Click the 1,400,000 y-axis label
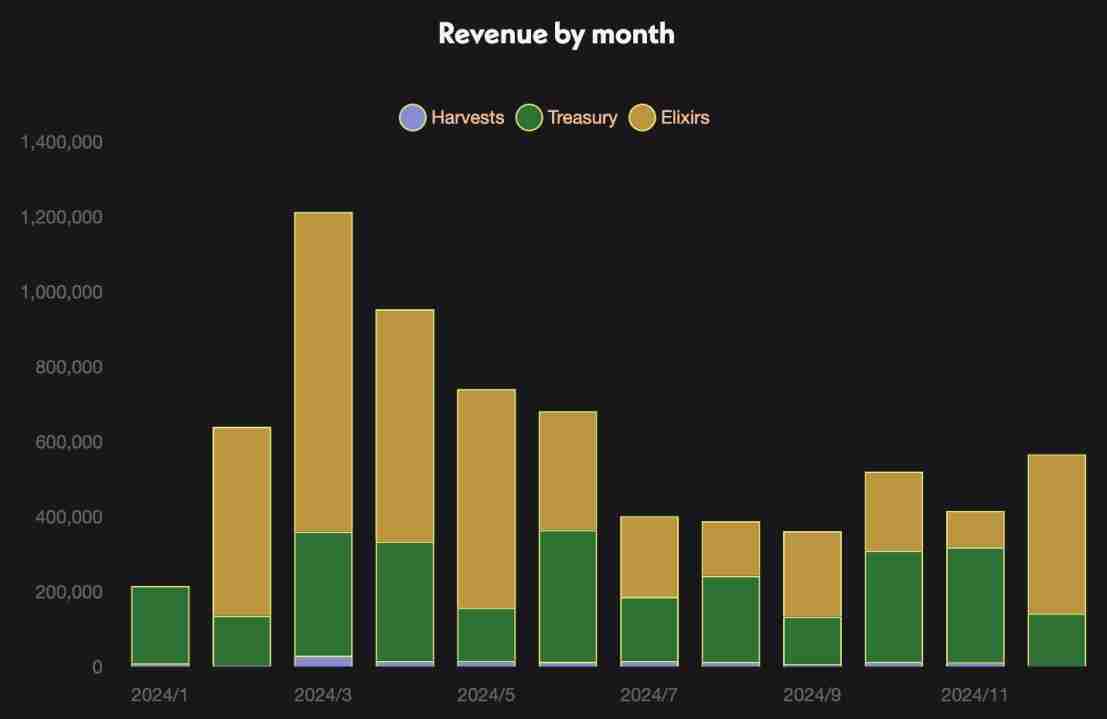 click(x=61, y=143)
